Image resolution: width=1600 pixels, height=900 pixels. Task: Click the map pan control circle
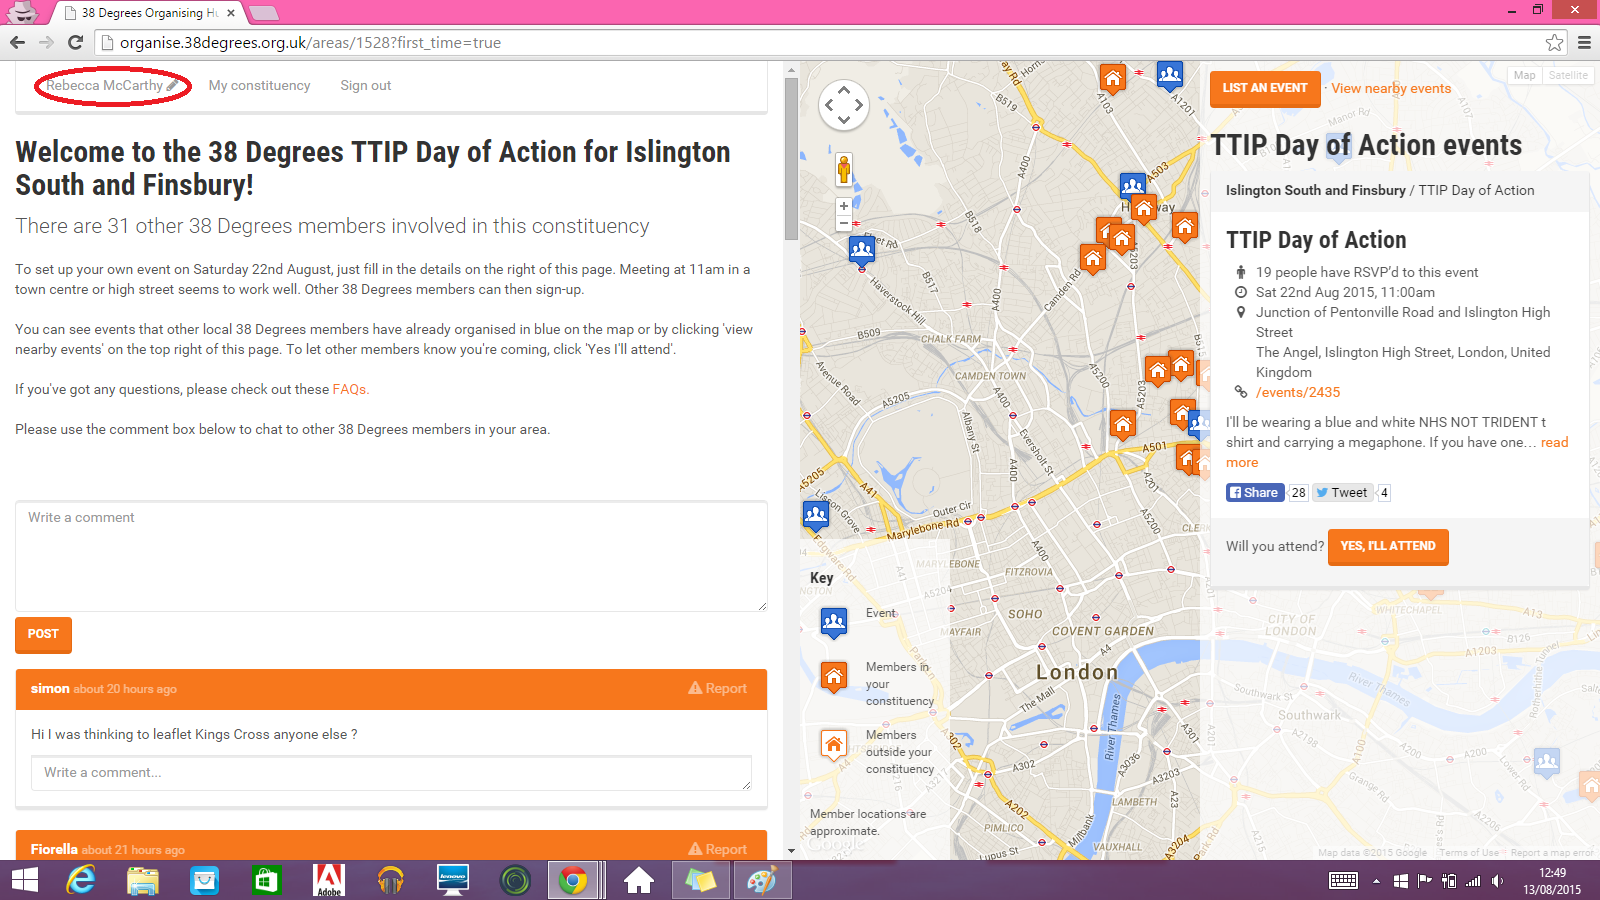tap(844, 105)
